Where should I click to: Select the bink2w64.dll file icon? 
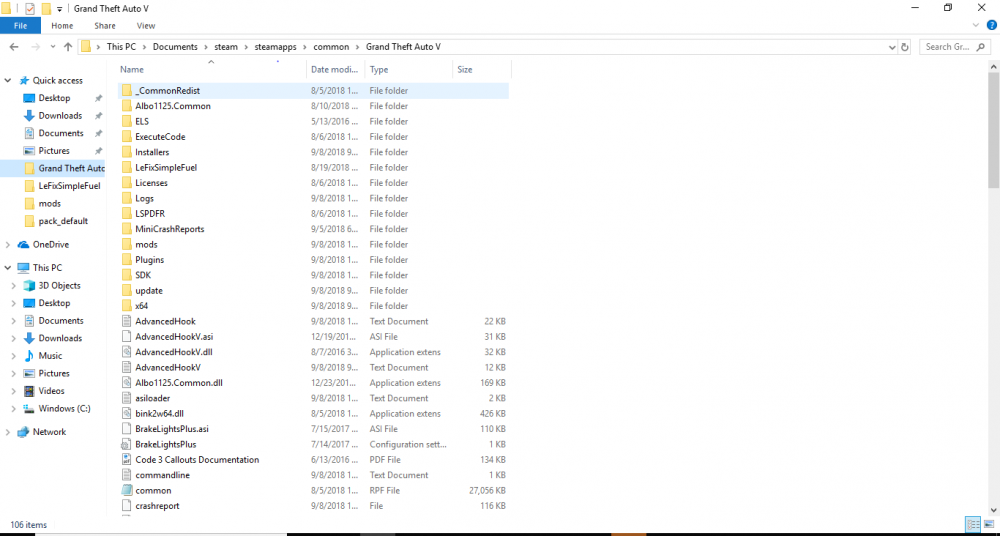point(126,413)
